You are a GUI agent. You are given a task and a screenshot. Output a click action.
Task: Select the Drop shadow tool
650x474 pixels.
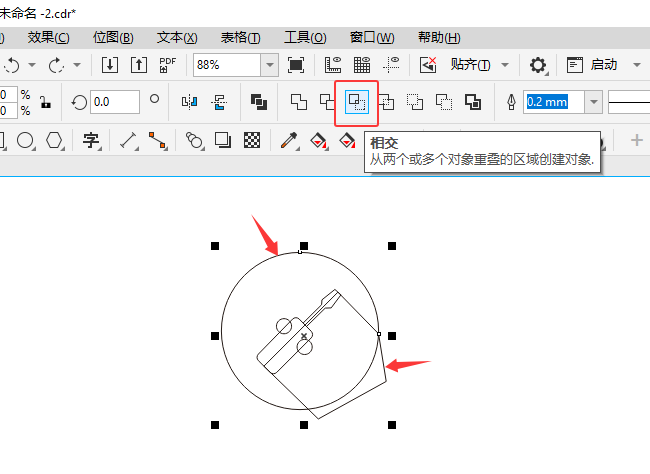(223, 141)
